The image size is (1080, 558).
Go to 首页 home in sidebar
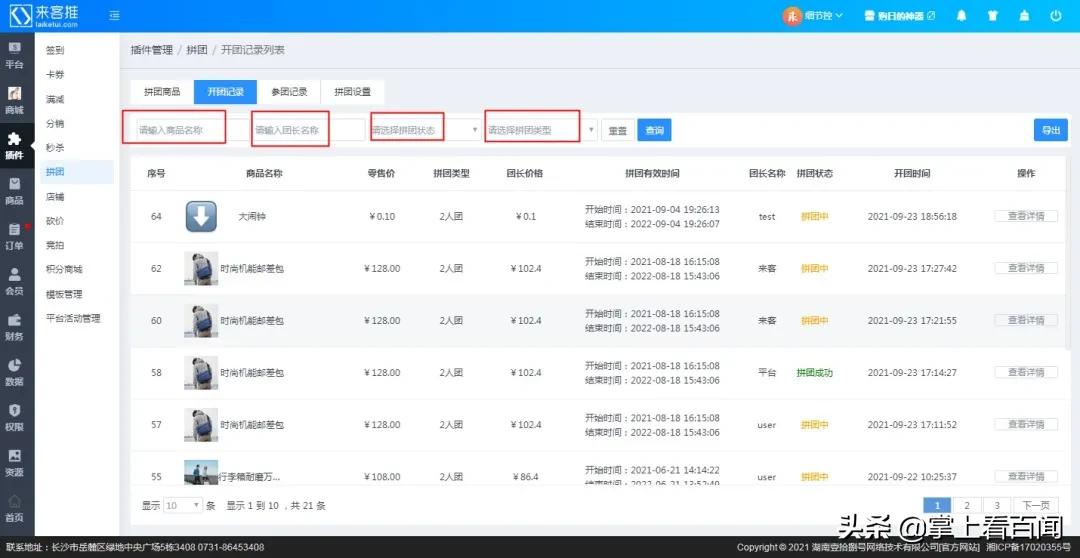[14, 508]
